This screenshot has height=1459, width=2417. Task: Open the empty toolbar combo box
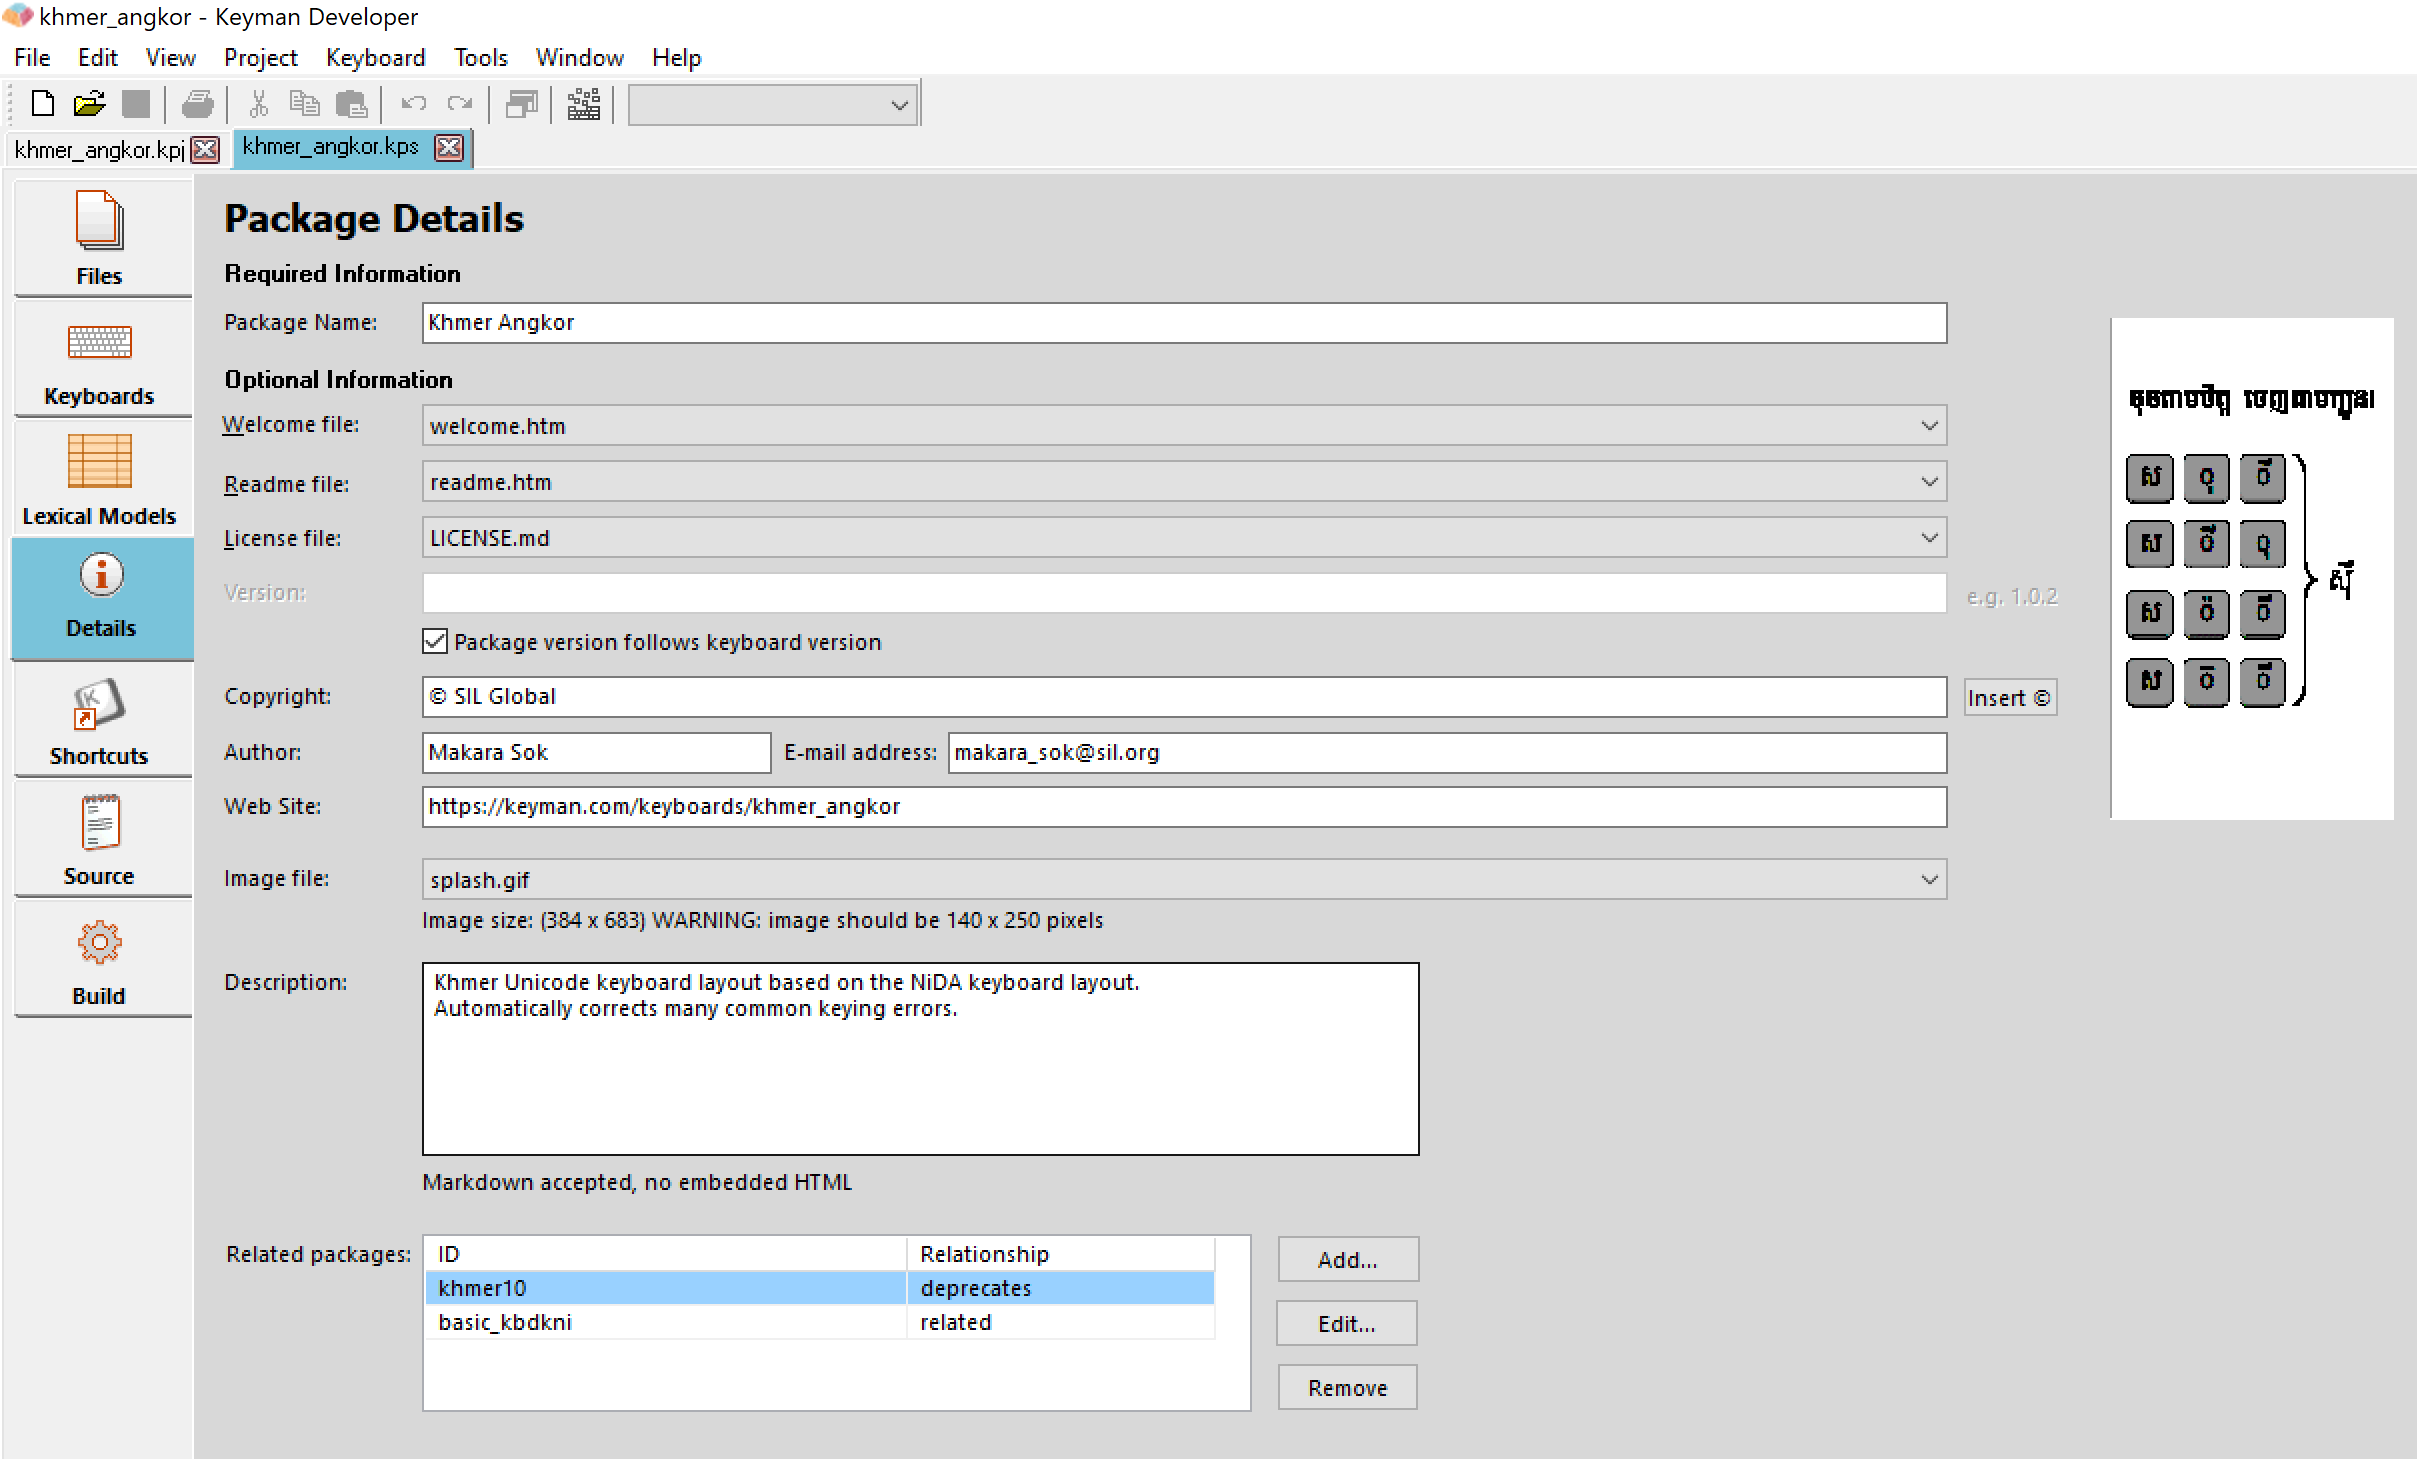pyautogui.click(x=773, y=105)
